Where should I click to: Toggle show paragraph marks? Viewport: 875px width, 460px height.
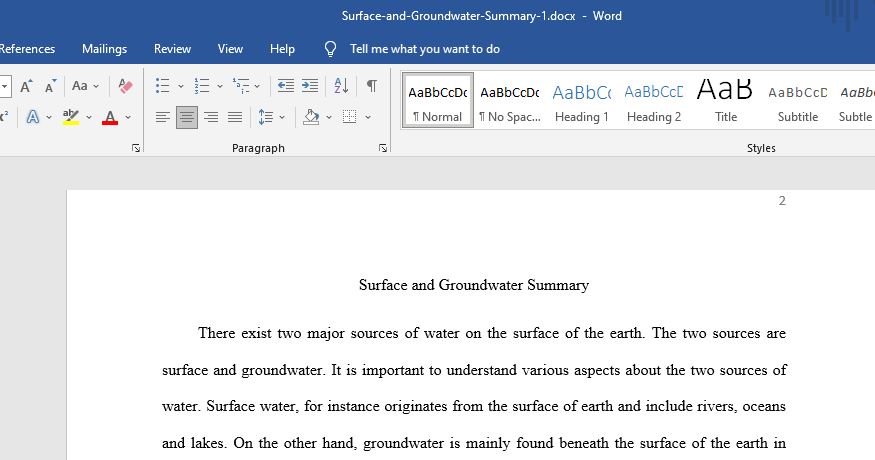[x=372, y=86]
